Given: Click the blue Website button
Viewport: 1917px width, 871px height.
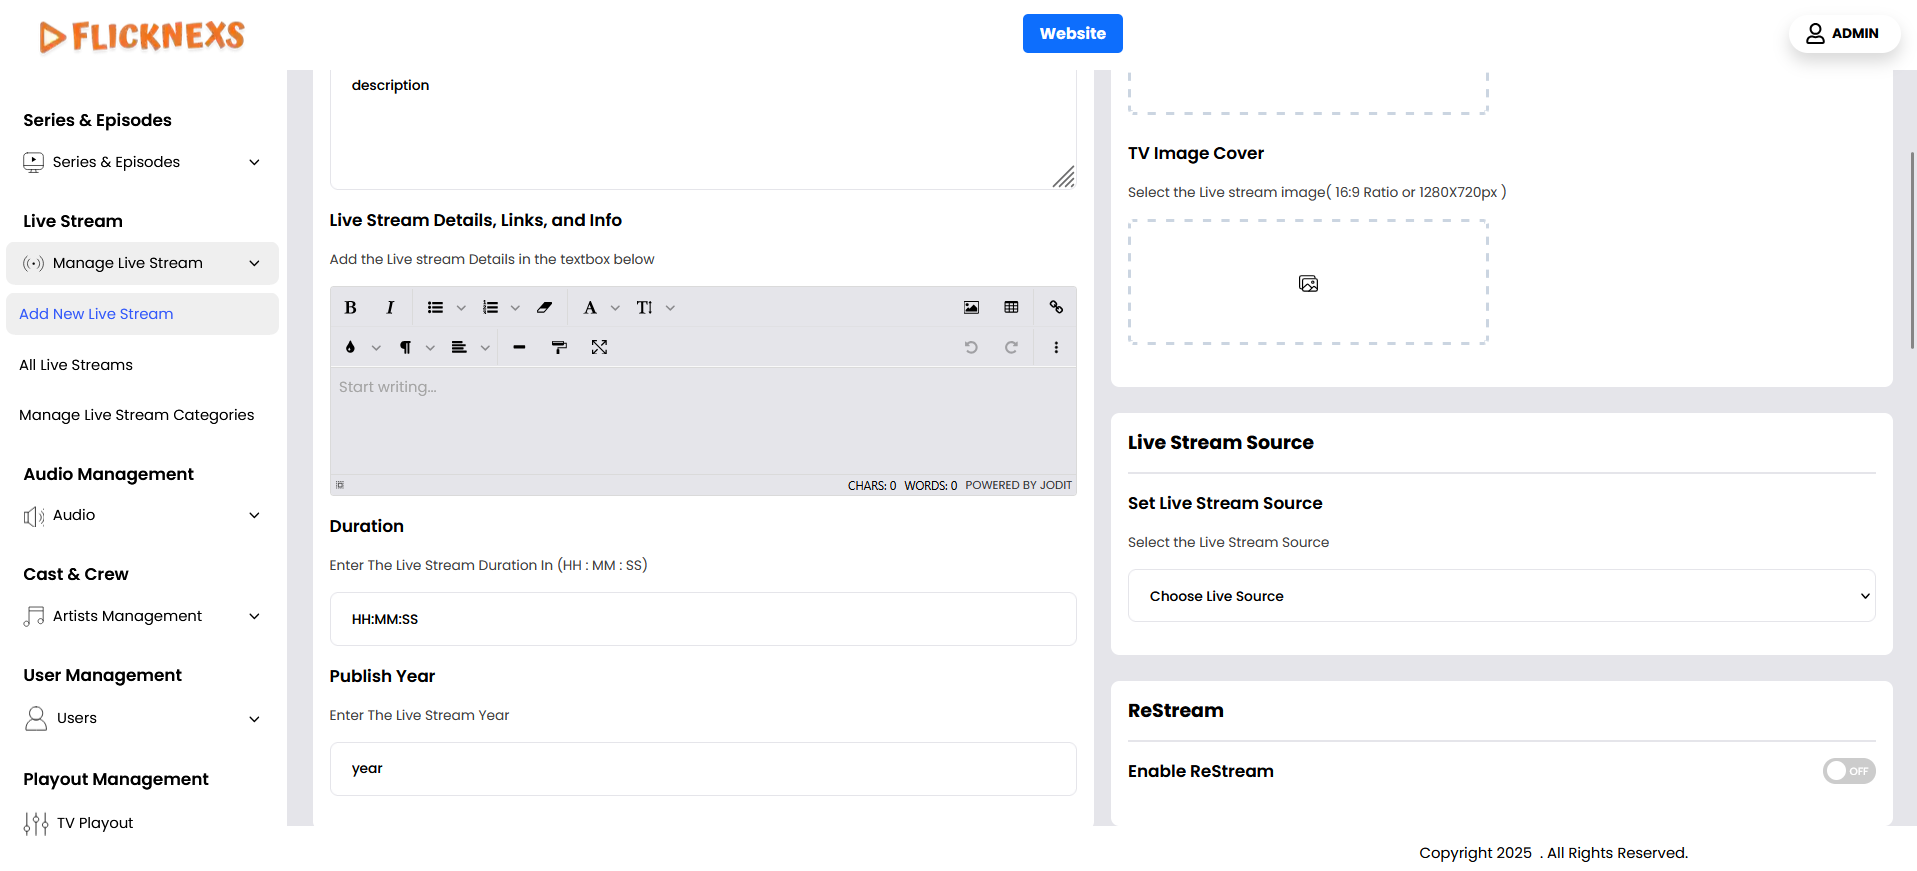Looking at the screenshot, I should click(1072, 33).
